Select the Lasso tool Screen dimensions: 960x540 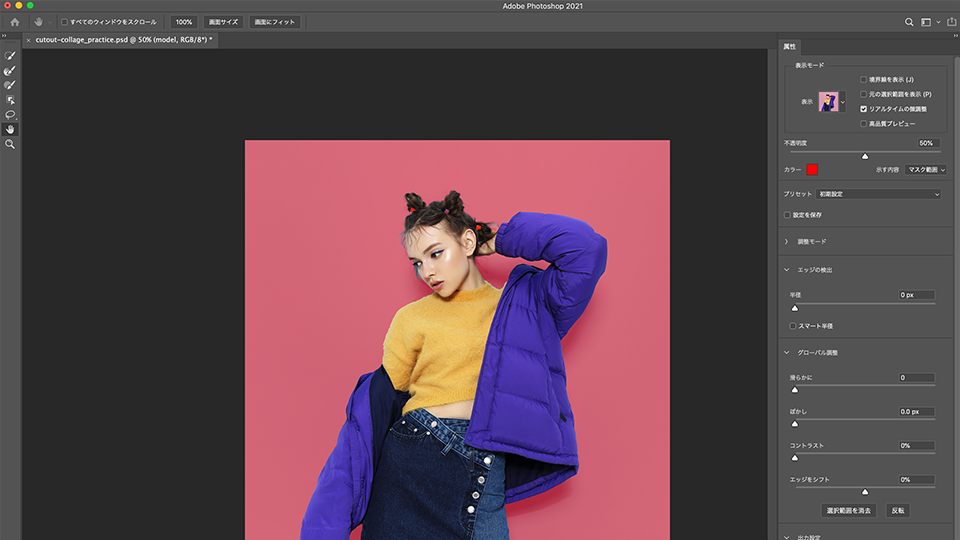[10, 114]
